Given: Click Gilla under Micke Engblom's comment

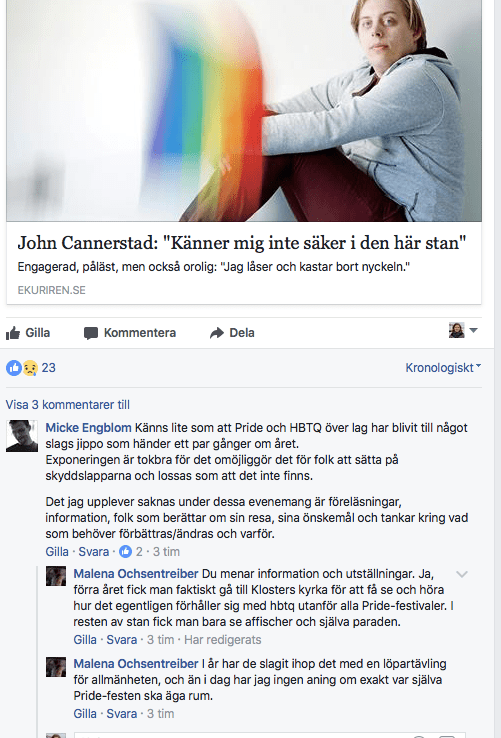Looking at the screenshot, I should [x=57, y=552].
